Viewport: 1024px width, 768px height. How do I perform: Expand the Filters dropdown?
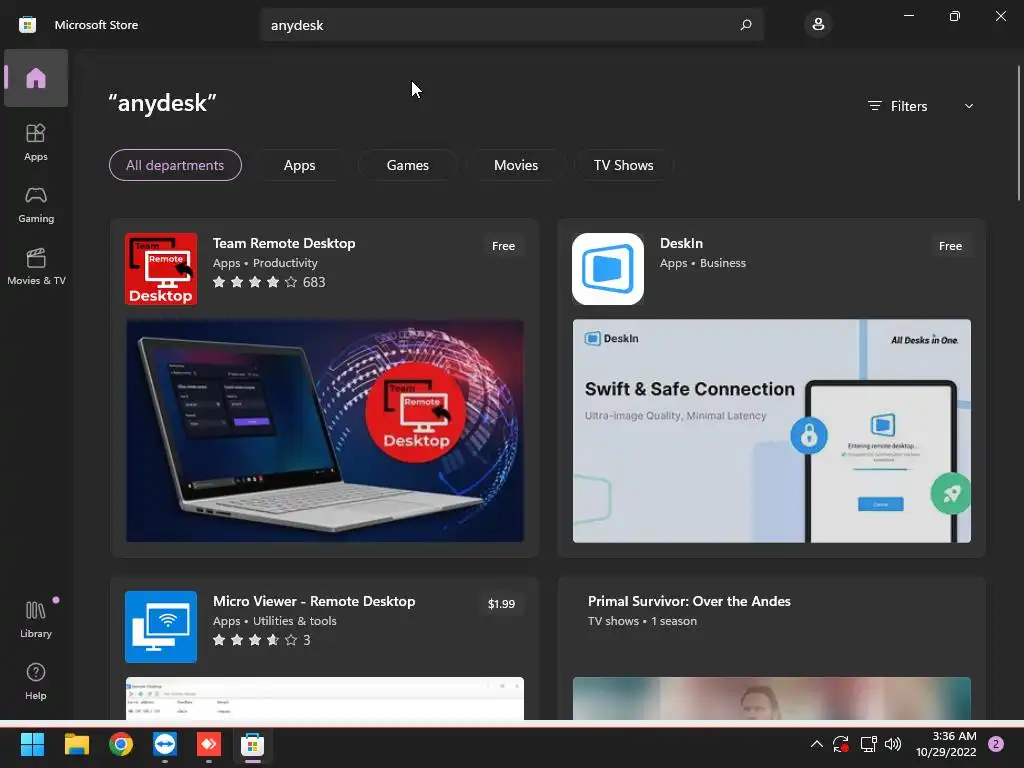(x=921, y=106)
